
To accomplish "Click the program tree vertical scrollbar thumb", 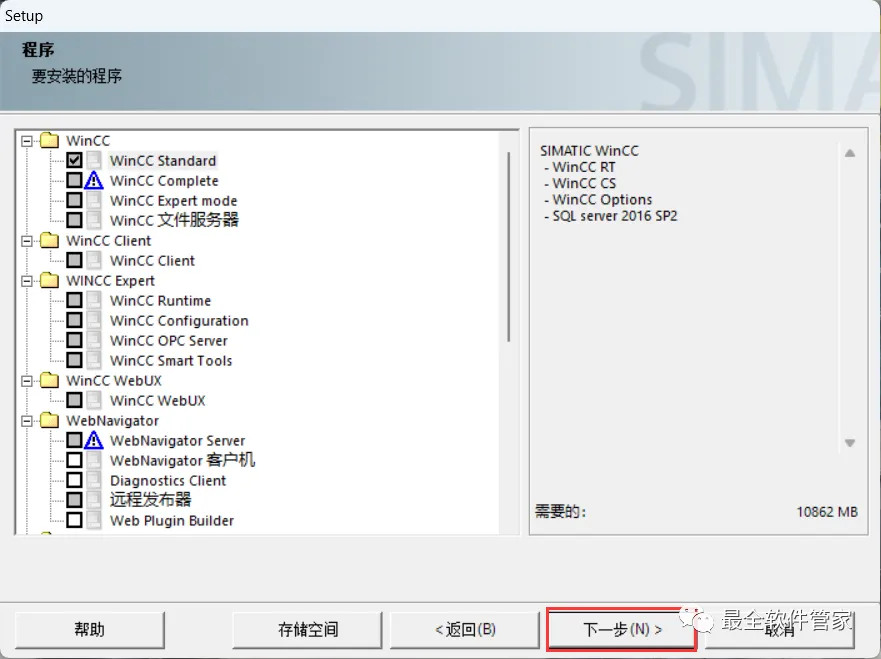I will pyautogui.click(x=508, y=246).
